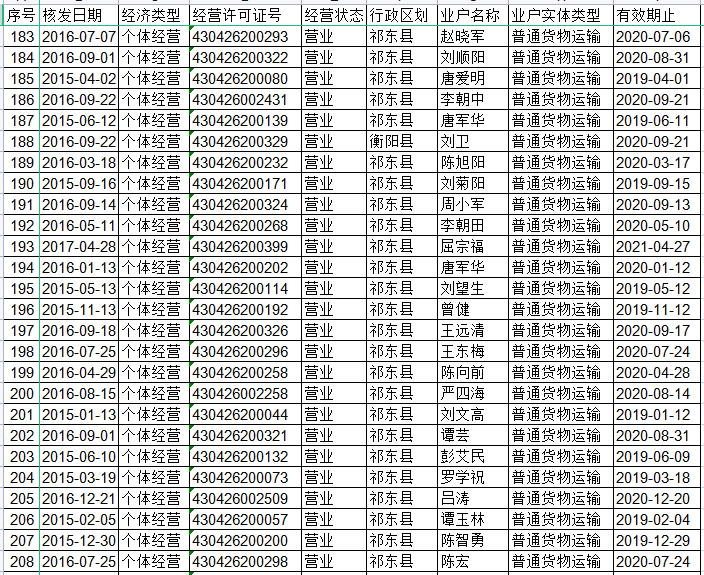704x575 pixels.
Task: Select row number 200 cell
Action: coord(20,393)
